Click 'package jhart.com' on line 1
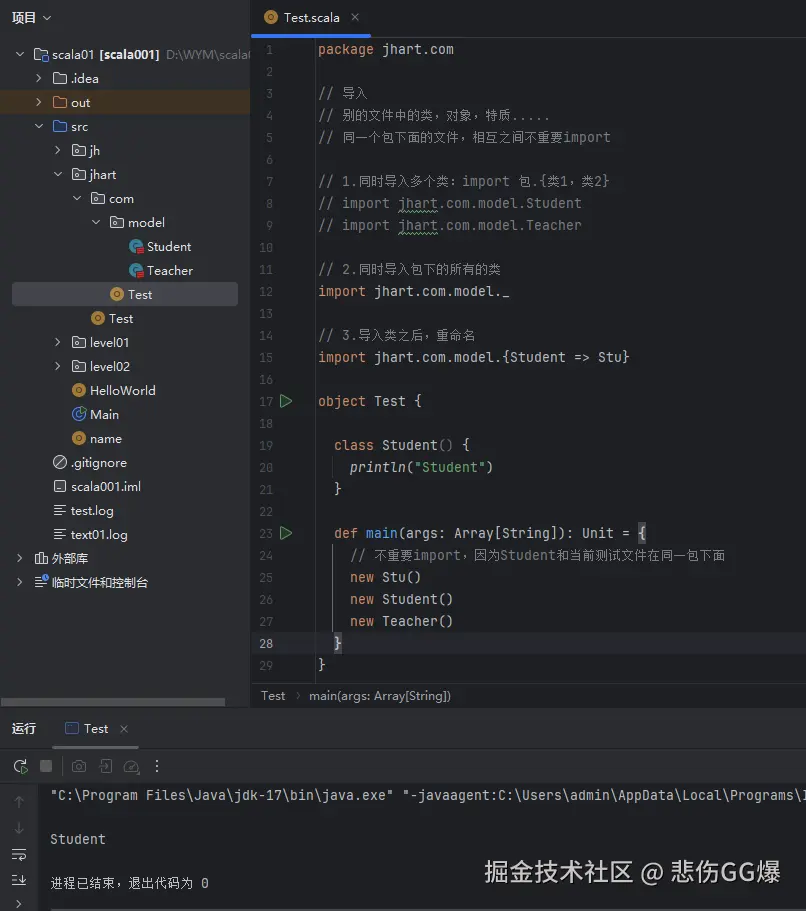This screenshot has height=911, width=806. (386, 49)
